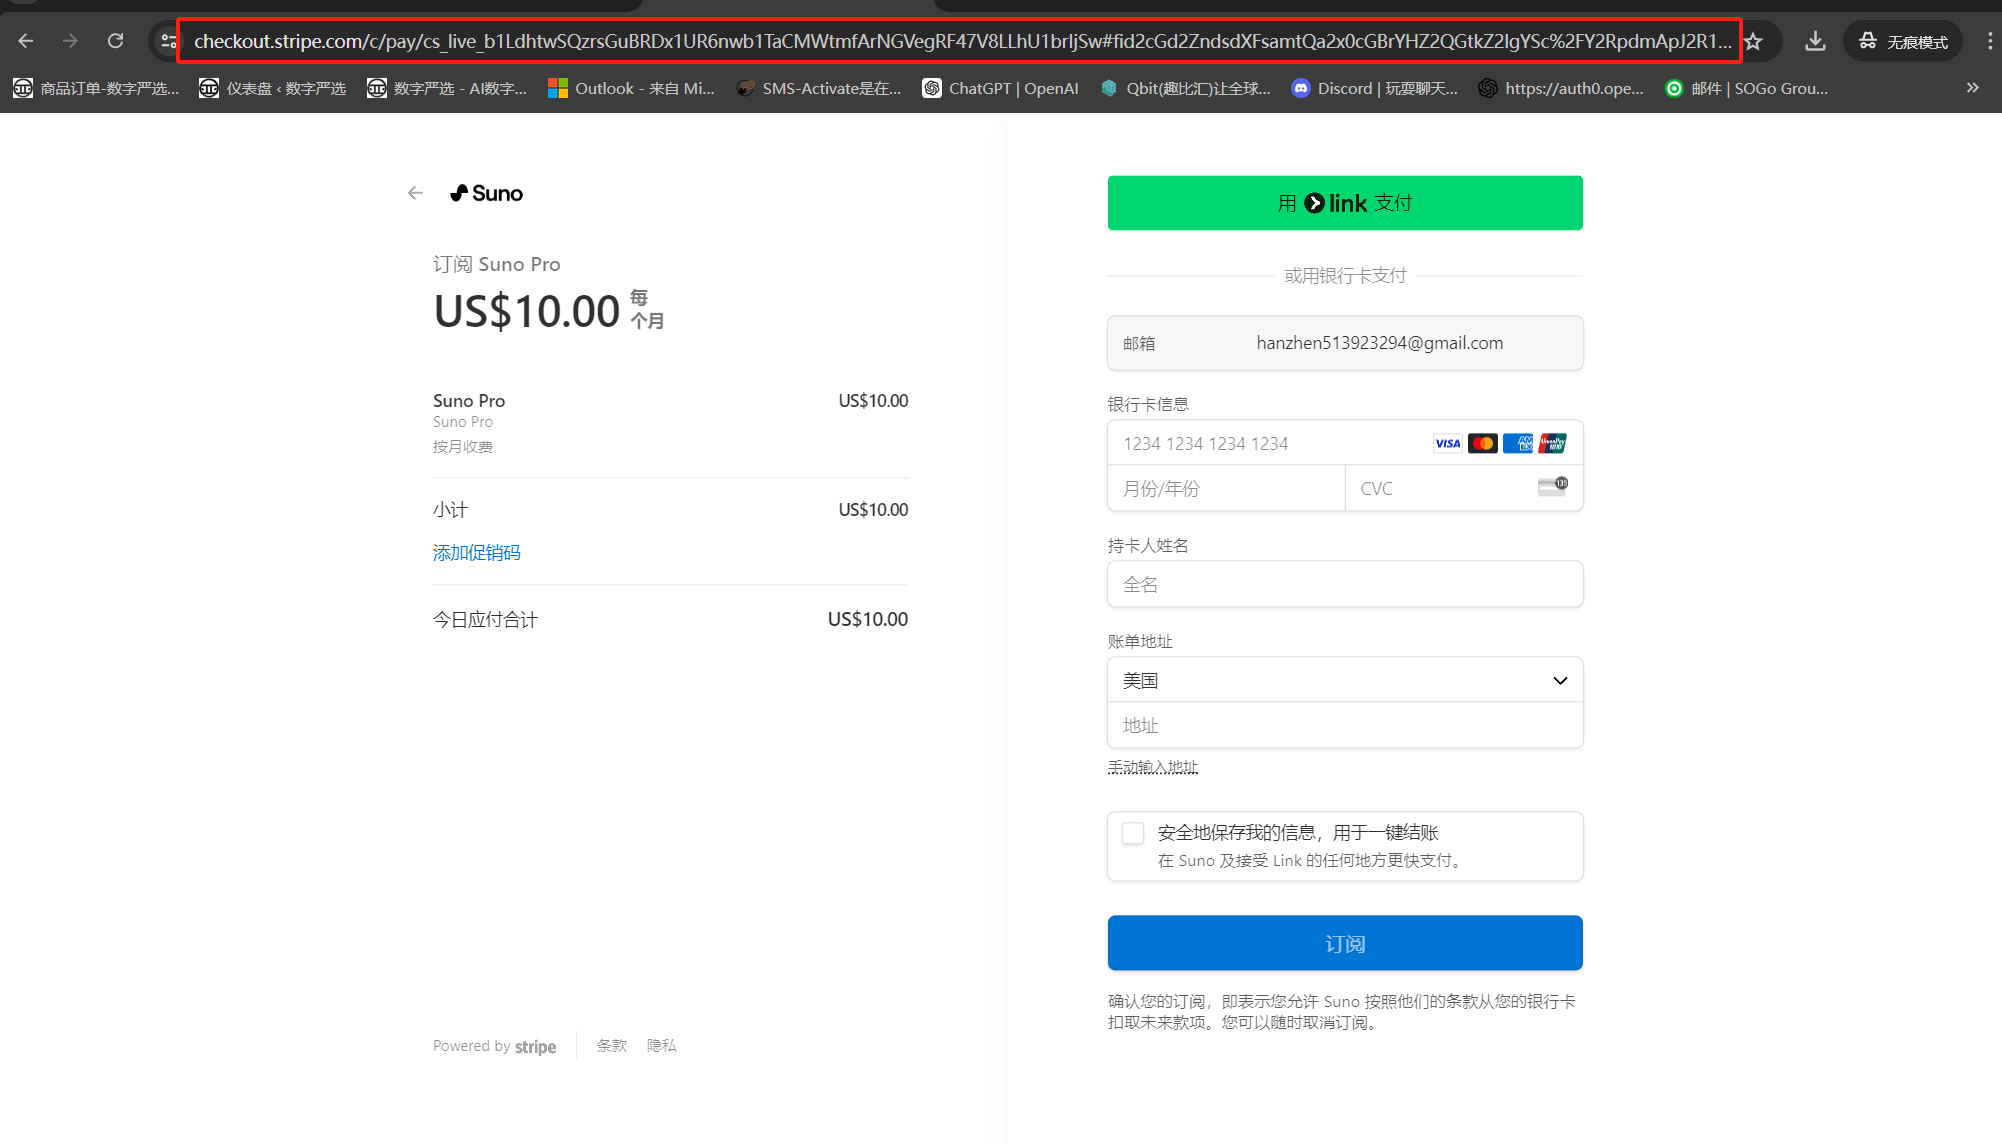Reload the checkout page
2002x1144 pixels.
coord(116,41)
